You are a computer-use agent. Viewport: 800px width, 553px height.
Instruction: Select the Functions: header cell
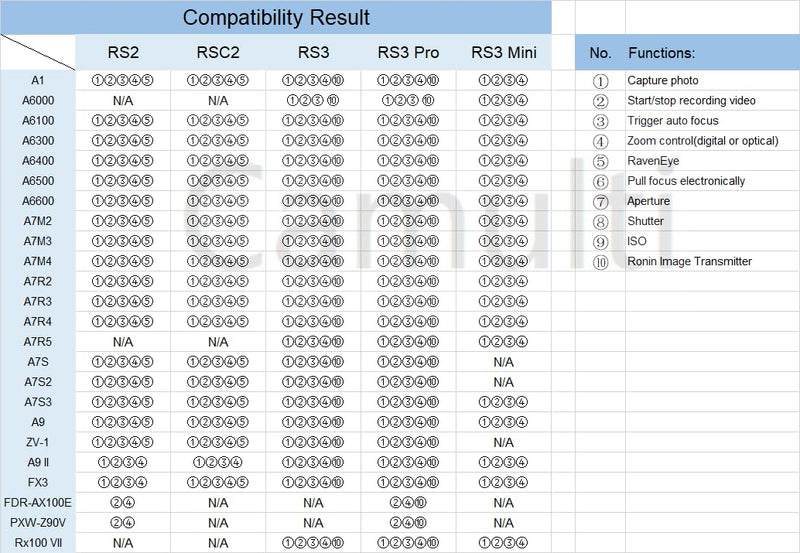[712, 52]
